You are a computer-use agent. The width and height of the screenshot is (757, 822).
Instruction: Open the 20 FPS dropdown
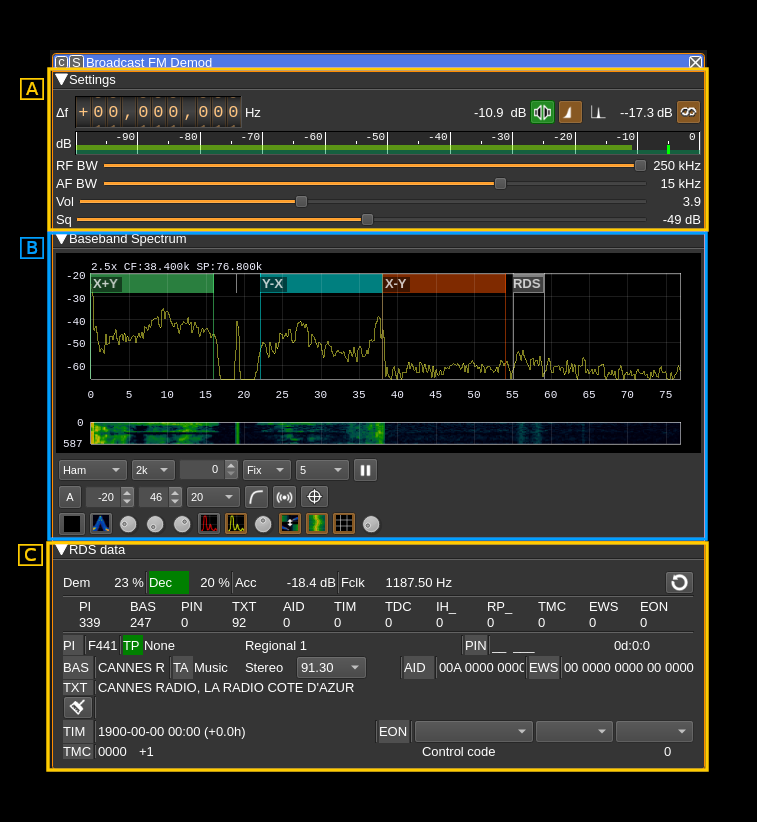click(x=213, y=497)
